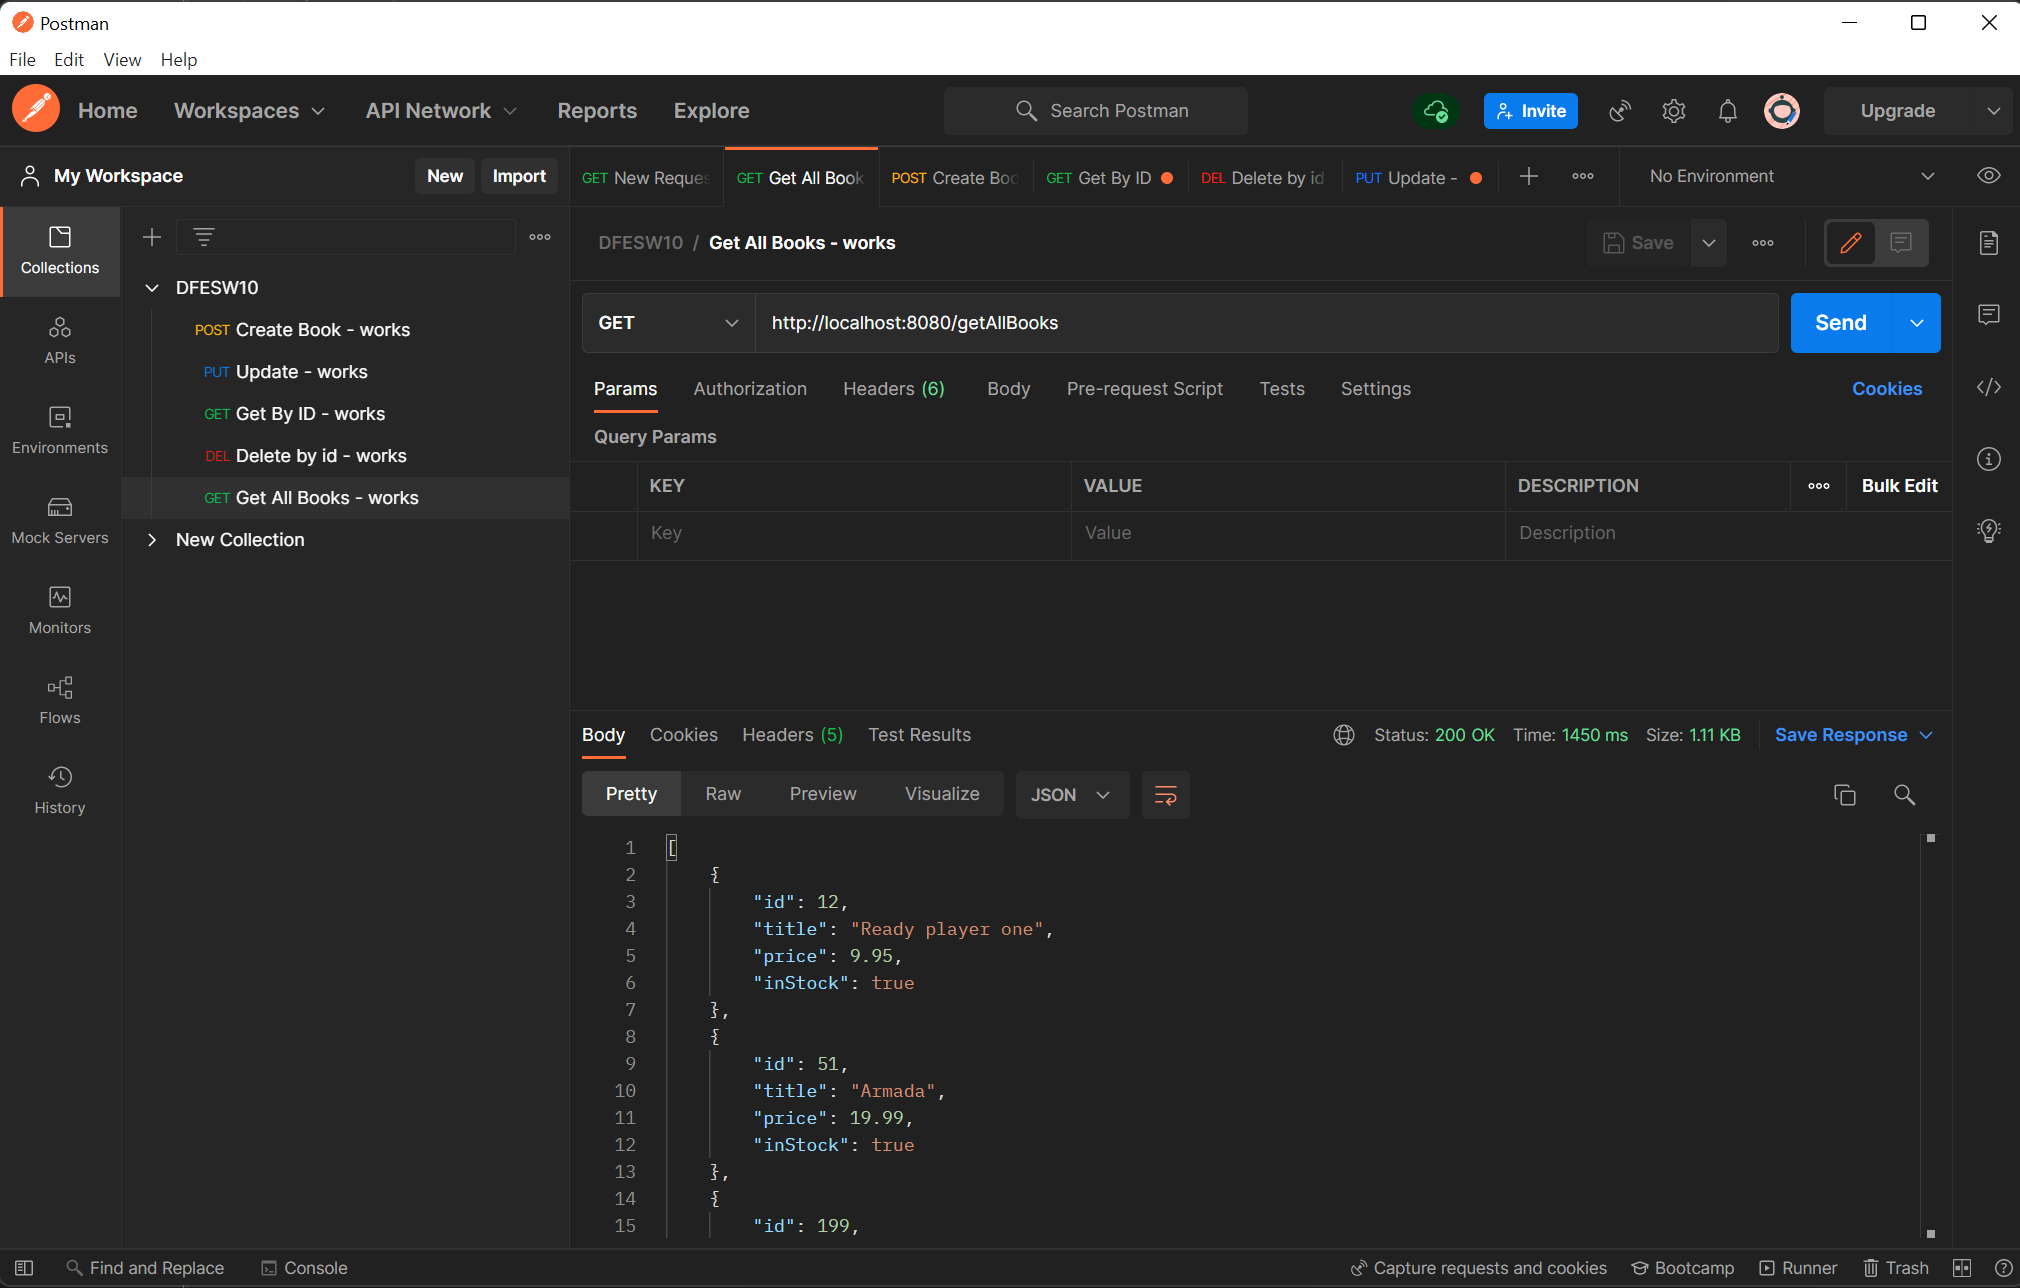Open the JSON format dropdown

[x=1071, y=795]
